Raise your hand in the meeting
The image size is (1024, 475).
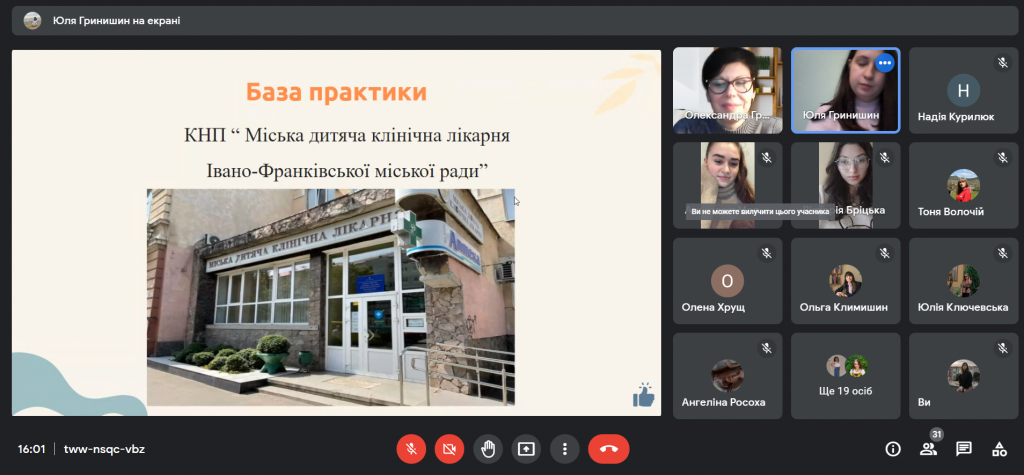[488, 449]
